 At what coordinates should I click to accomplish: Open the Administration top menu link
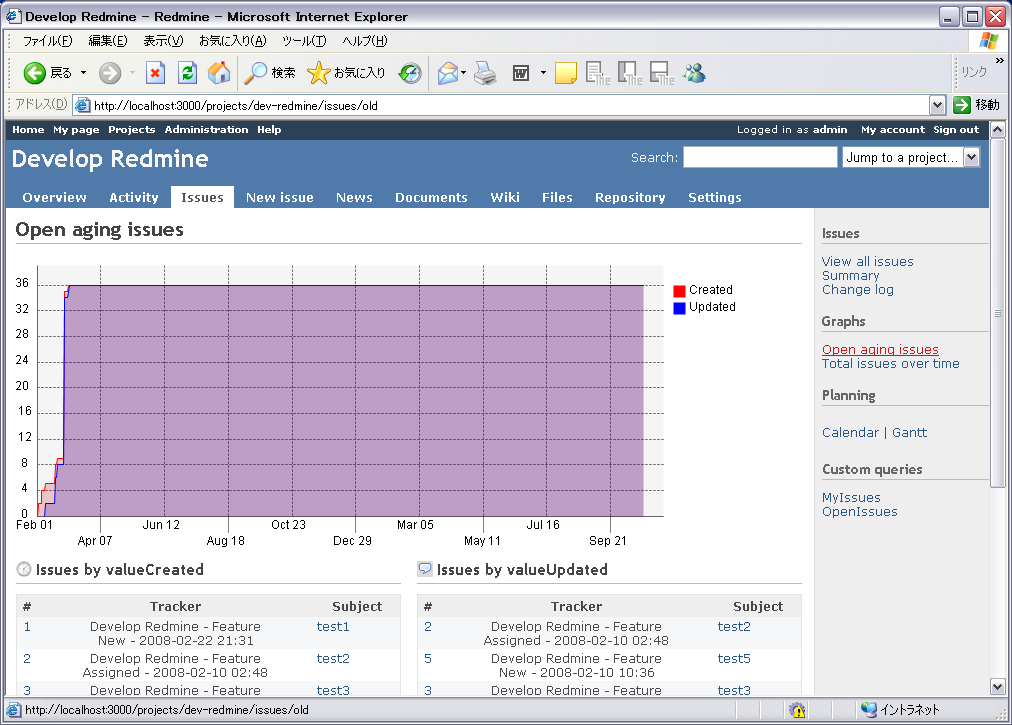206,130
